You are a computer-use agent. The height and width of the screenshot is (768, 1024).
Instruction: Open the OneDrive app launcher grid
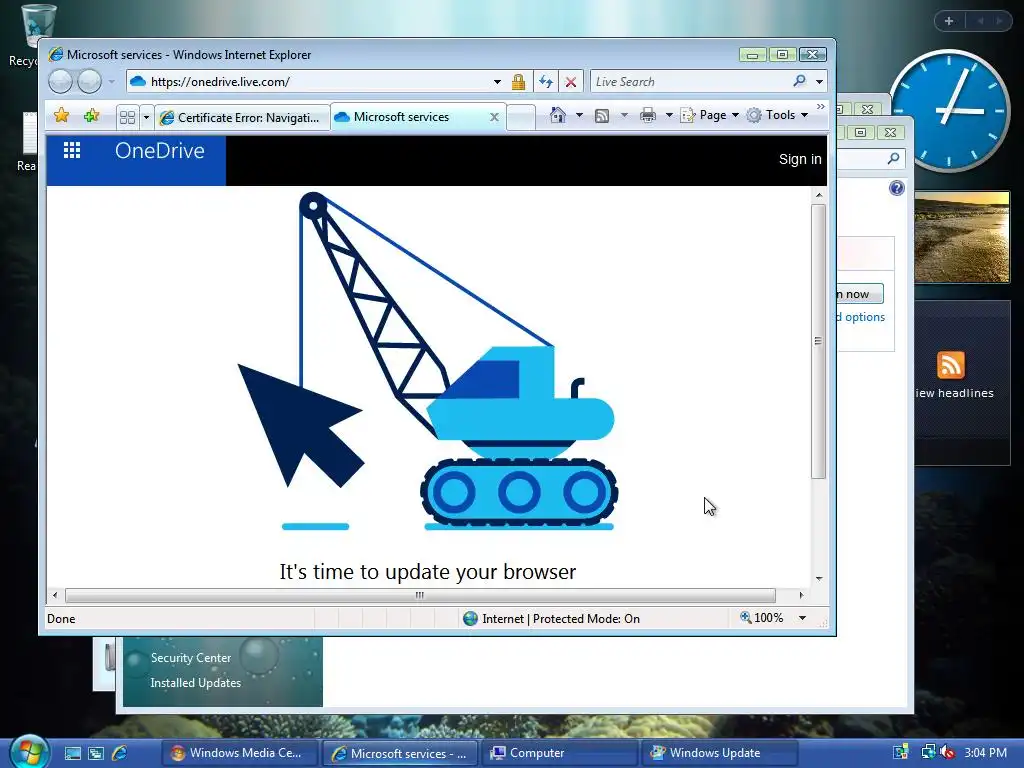pos(72,151)
